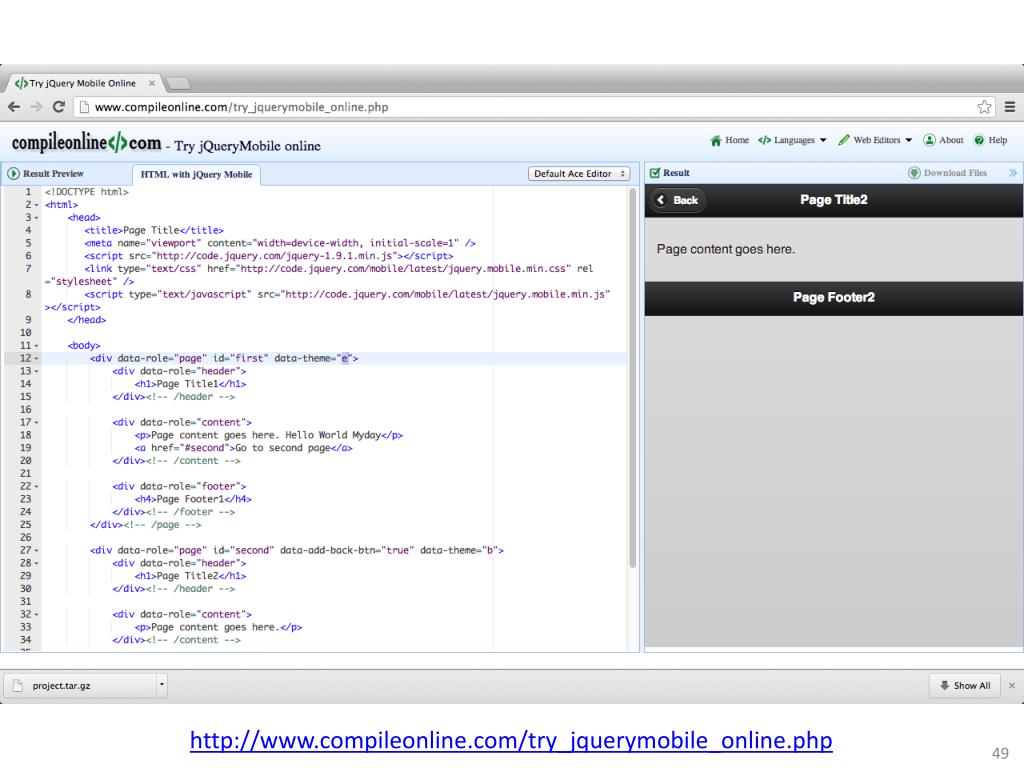Viewport: 1024px width, 768px height.
Task: Click the Languages code-bracket icon
Action: click(765, 140)
